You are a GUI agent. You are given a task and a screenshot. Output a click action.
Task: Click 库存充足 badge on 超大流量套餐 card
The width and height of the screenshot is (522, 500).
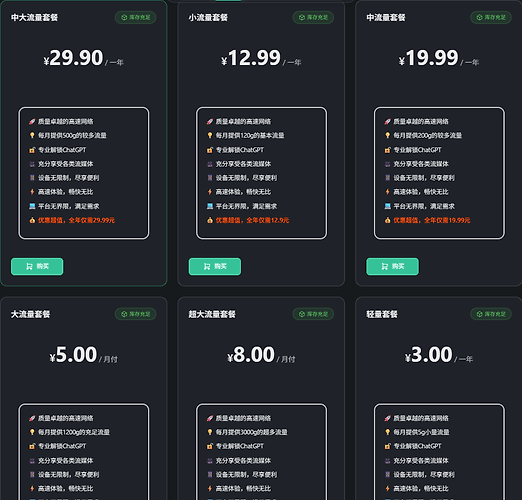pyautogui.click(x=313, y=314)
